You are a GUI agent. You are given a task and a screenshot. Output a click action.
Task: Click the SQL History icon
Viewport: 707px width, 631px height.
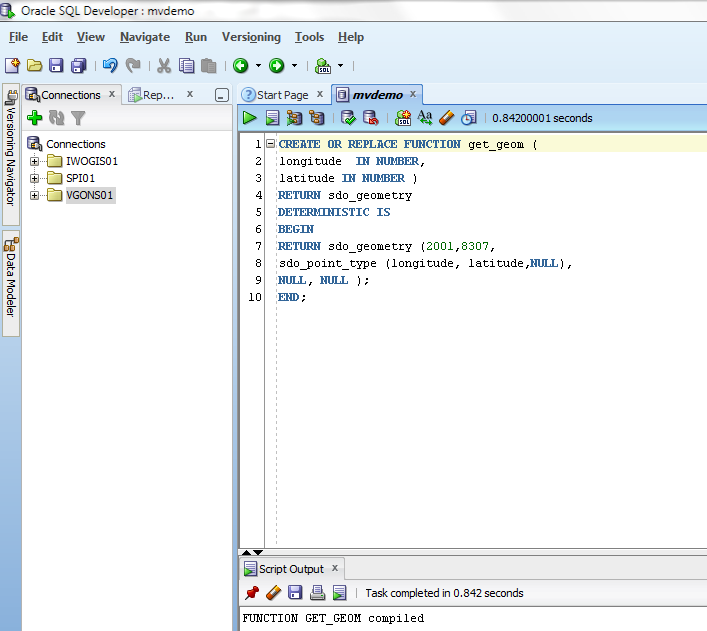pos(468,118)
